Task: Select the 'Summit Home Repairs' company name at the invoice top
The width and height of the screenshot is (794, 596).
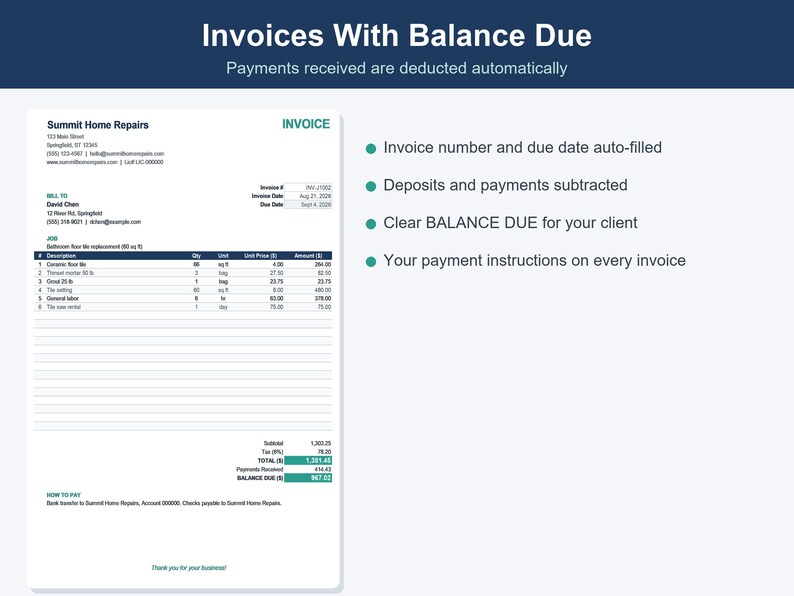Action: (x=98, y=125)
